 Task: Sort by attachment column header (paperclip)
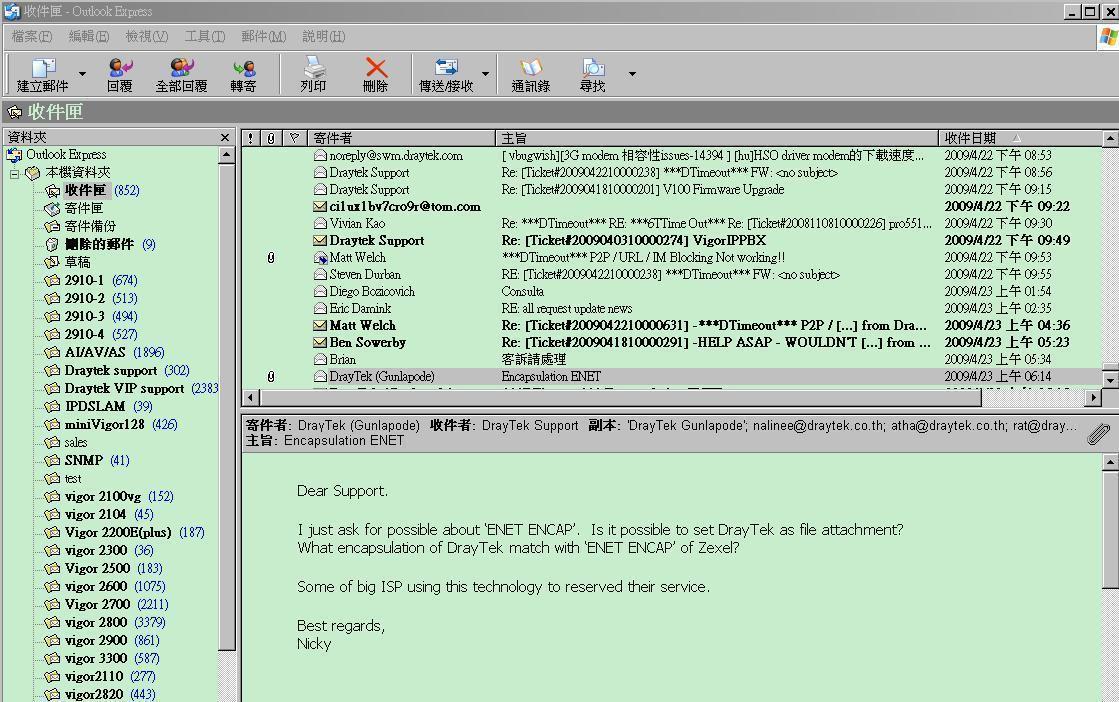click(x=271, y=138)
